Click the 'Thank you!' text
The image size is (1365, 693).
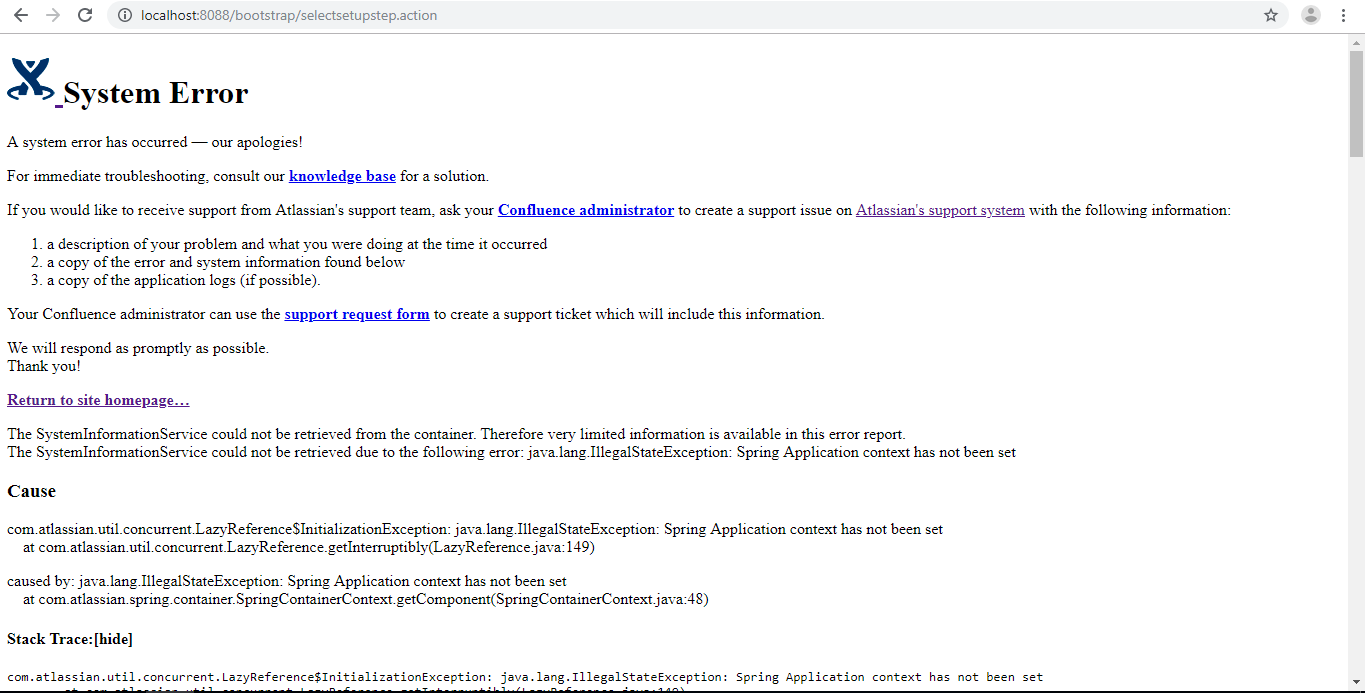[44, 366]
